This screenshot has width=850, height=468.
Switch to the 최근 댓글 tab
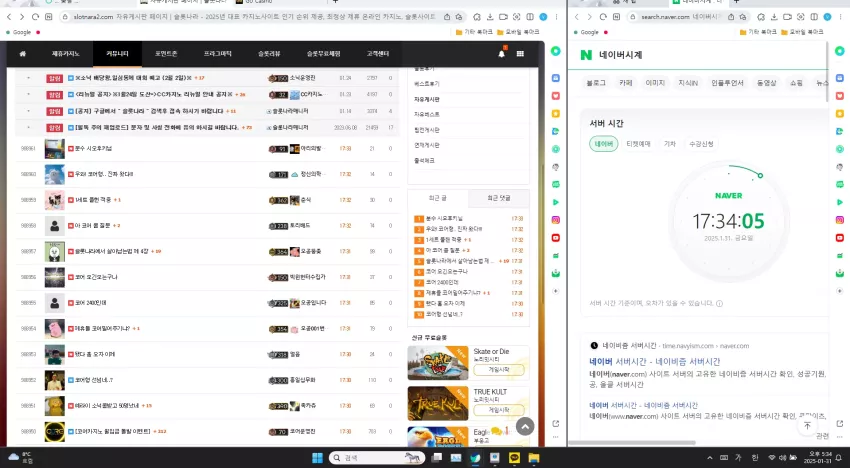pyautogui.click(x=499, y=198)
